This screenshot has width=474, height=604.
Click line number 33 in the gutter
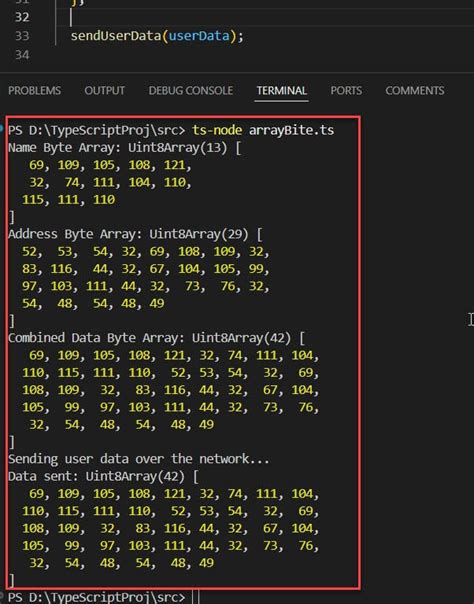(22, 36)
